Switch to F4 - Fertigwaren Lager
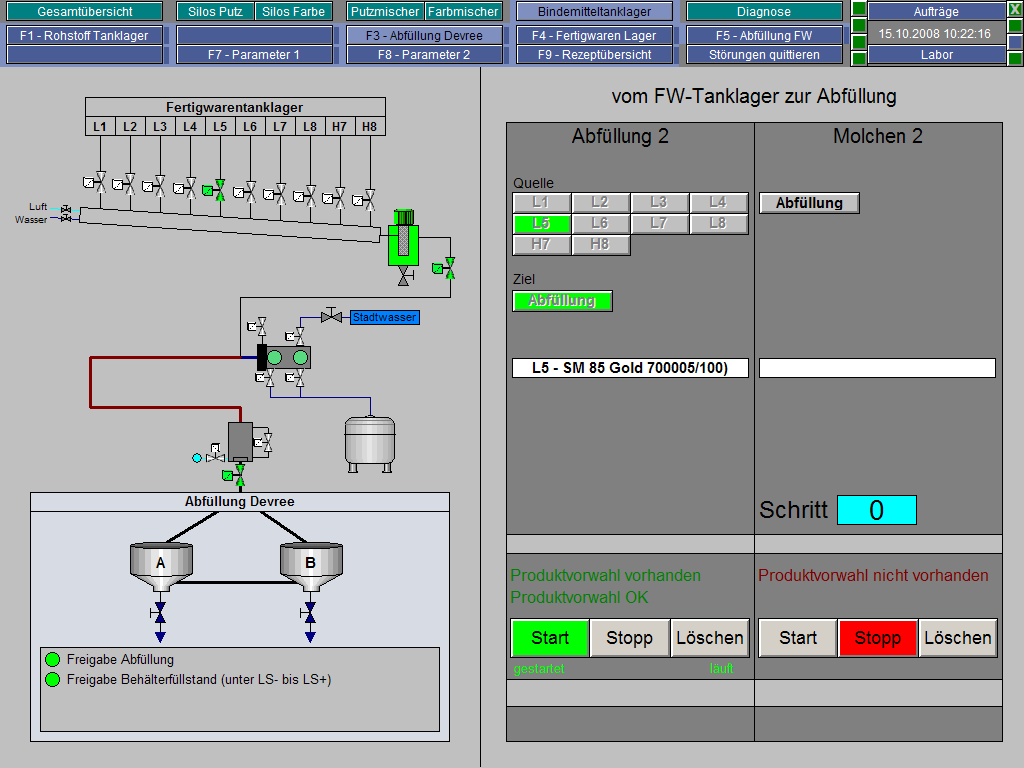The height and width of the screenshot is (768, 1024). [594, 35]
